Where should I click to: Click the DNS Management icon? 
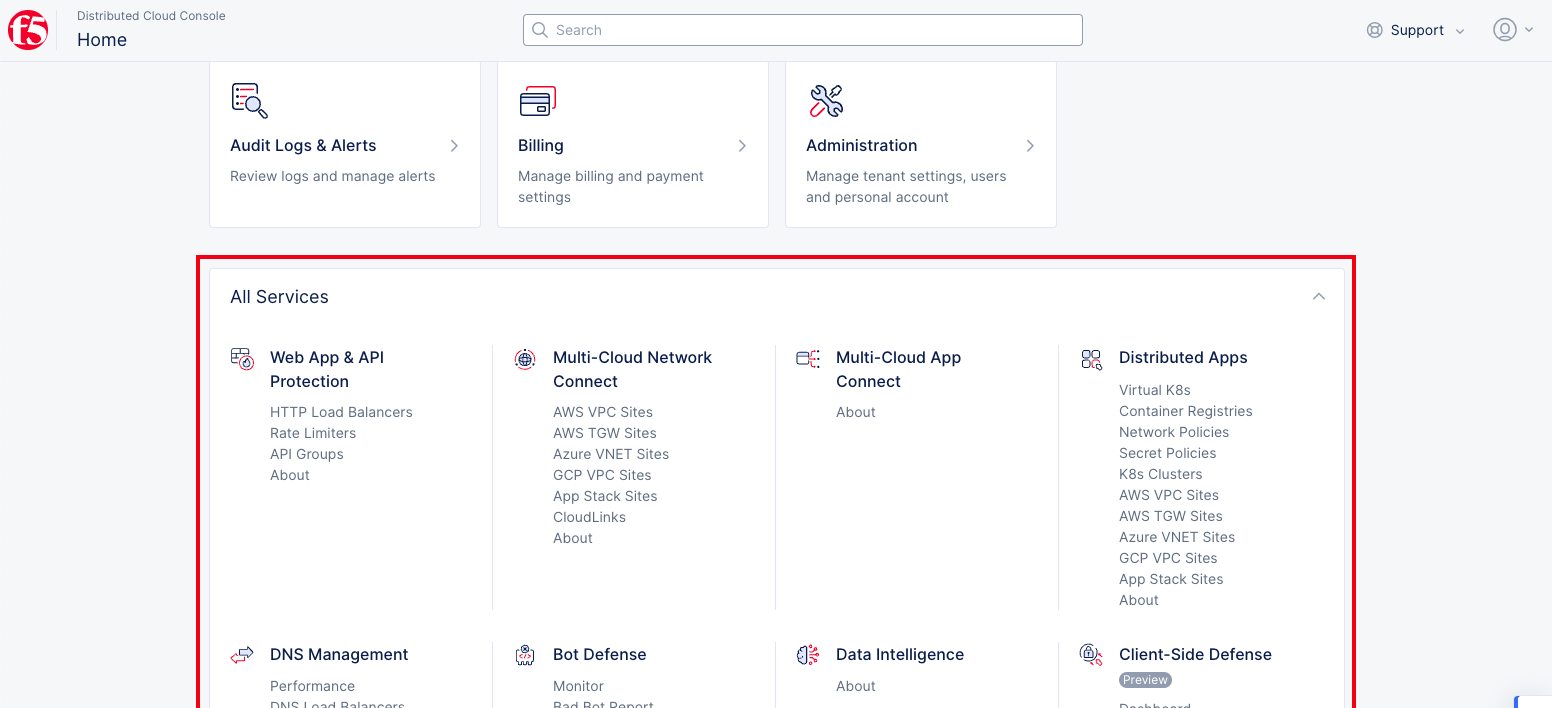tap(242, 655)
